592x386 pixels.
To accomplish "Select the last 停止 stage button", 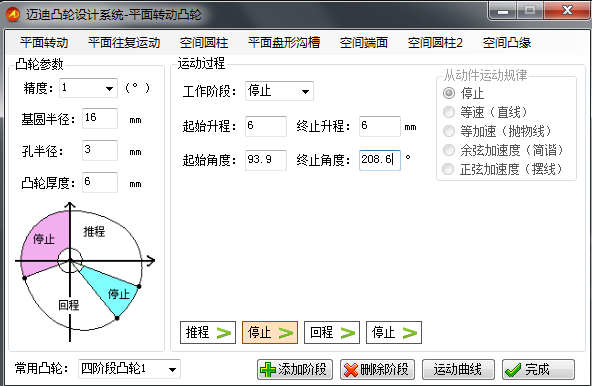I will coord(394,332).
